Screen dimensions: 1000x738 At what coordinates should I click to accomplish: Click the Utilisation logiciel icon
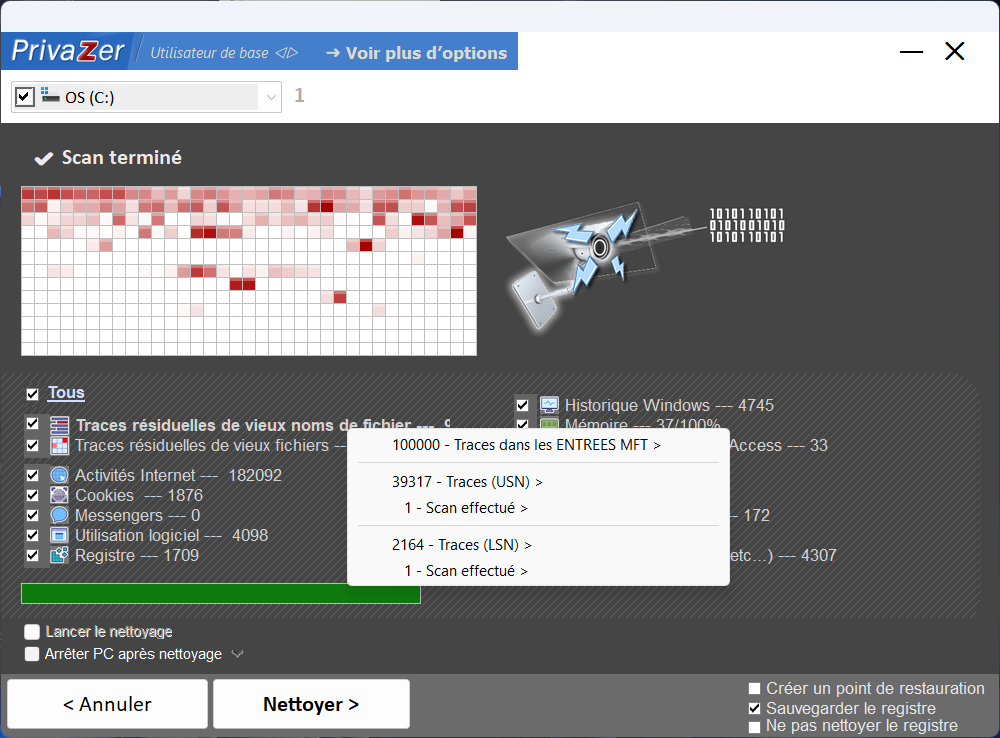59,535
